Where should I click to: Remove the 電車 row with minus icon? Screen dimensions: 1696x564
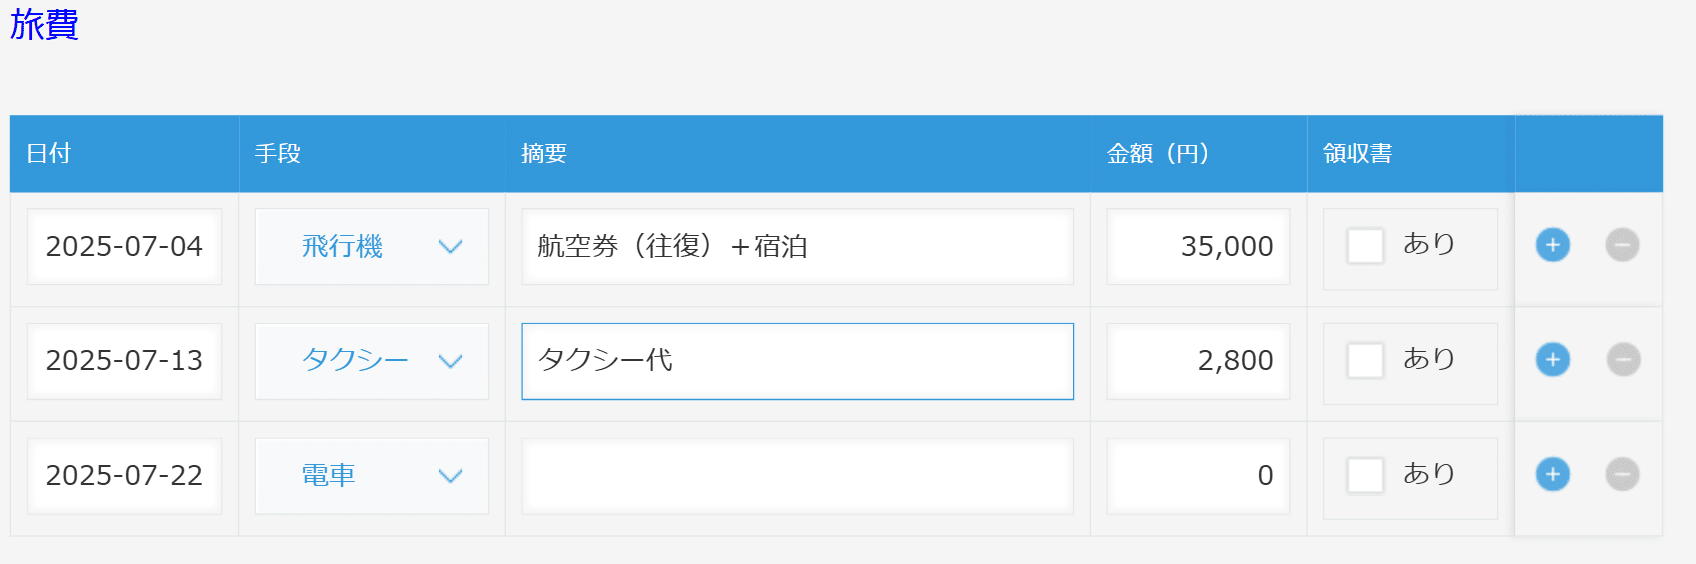[x=1622, y=474]
